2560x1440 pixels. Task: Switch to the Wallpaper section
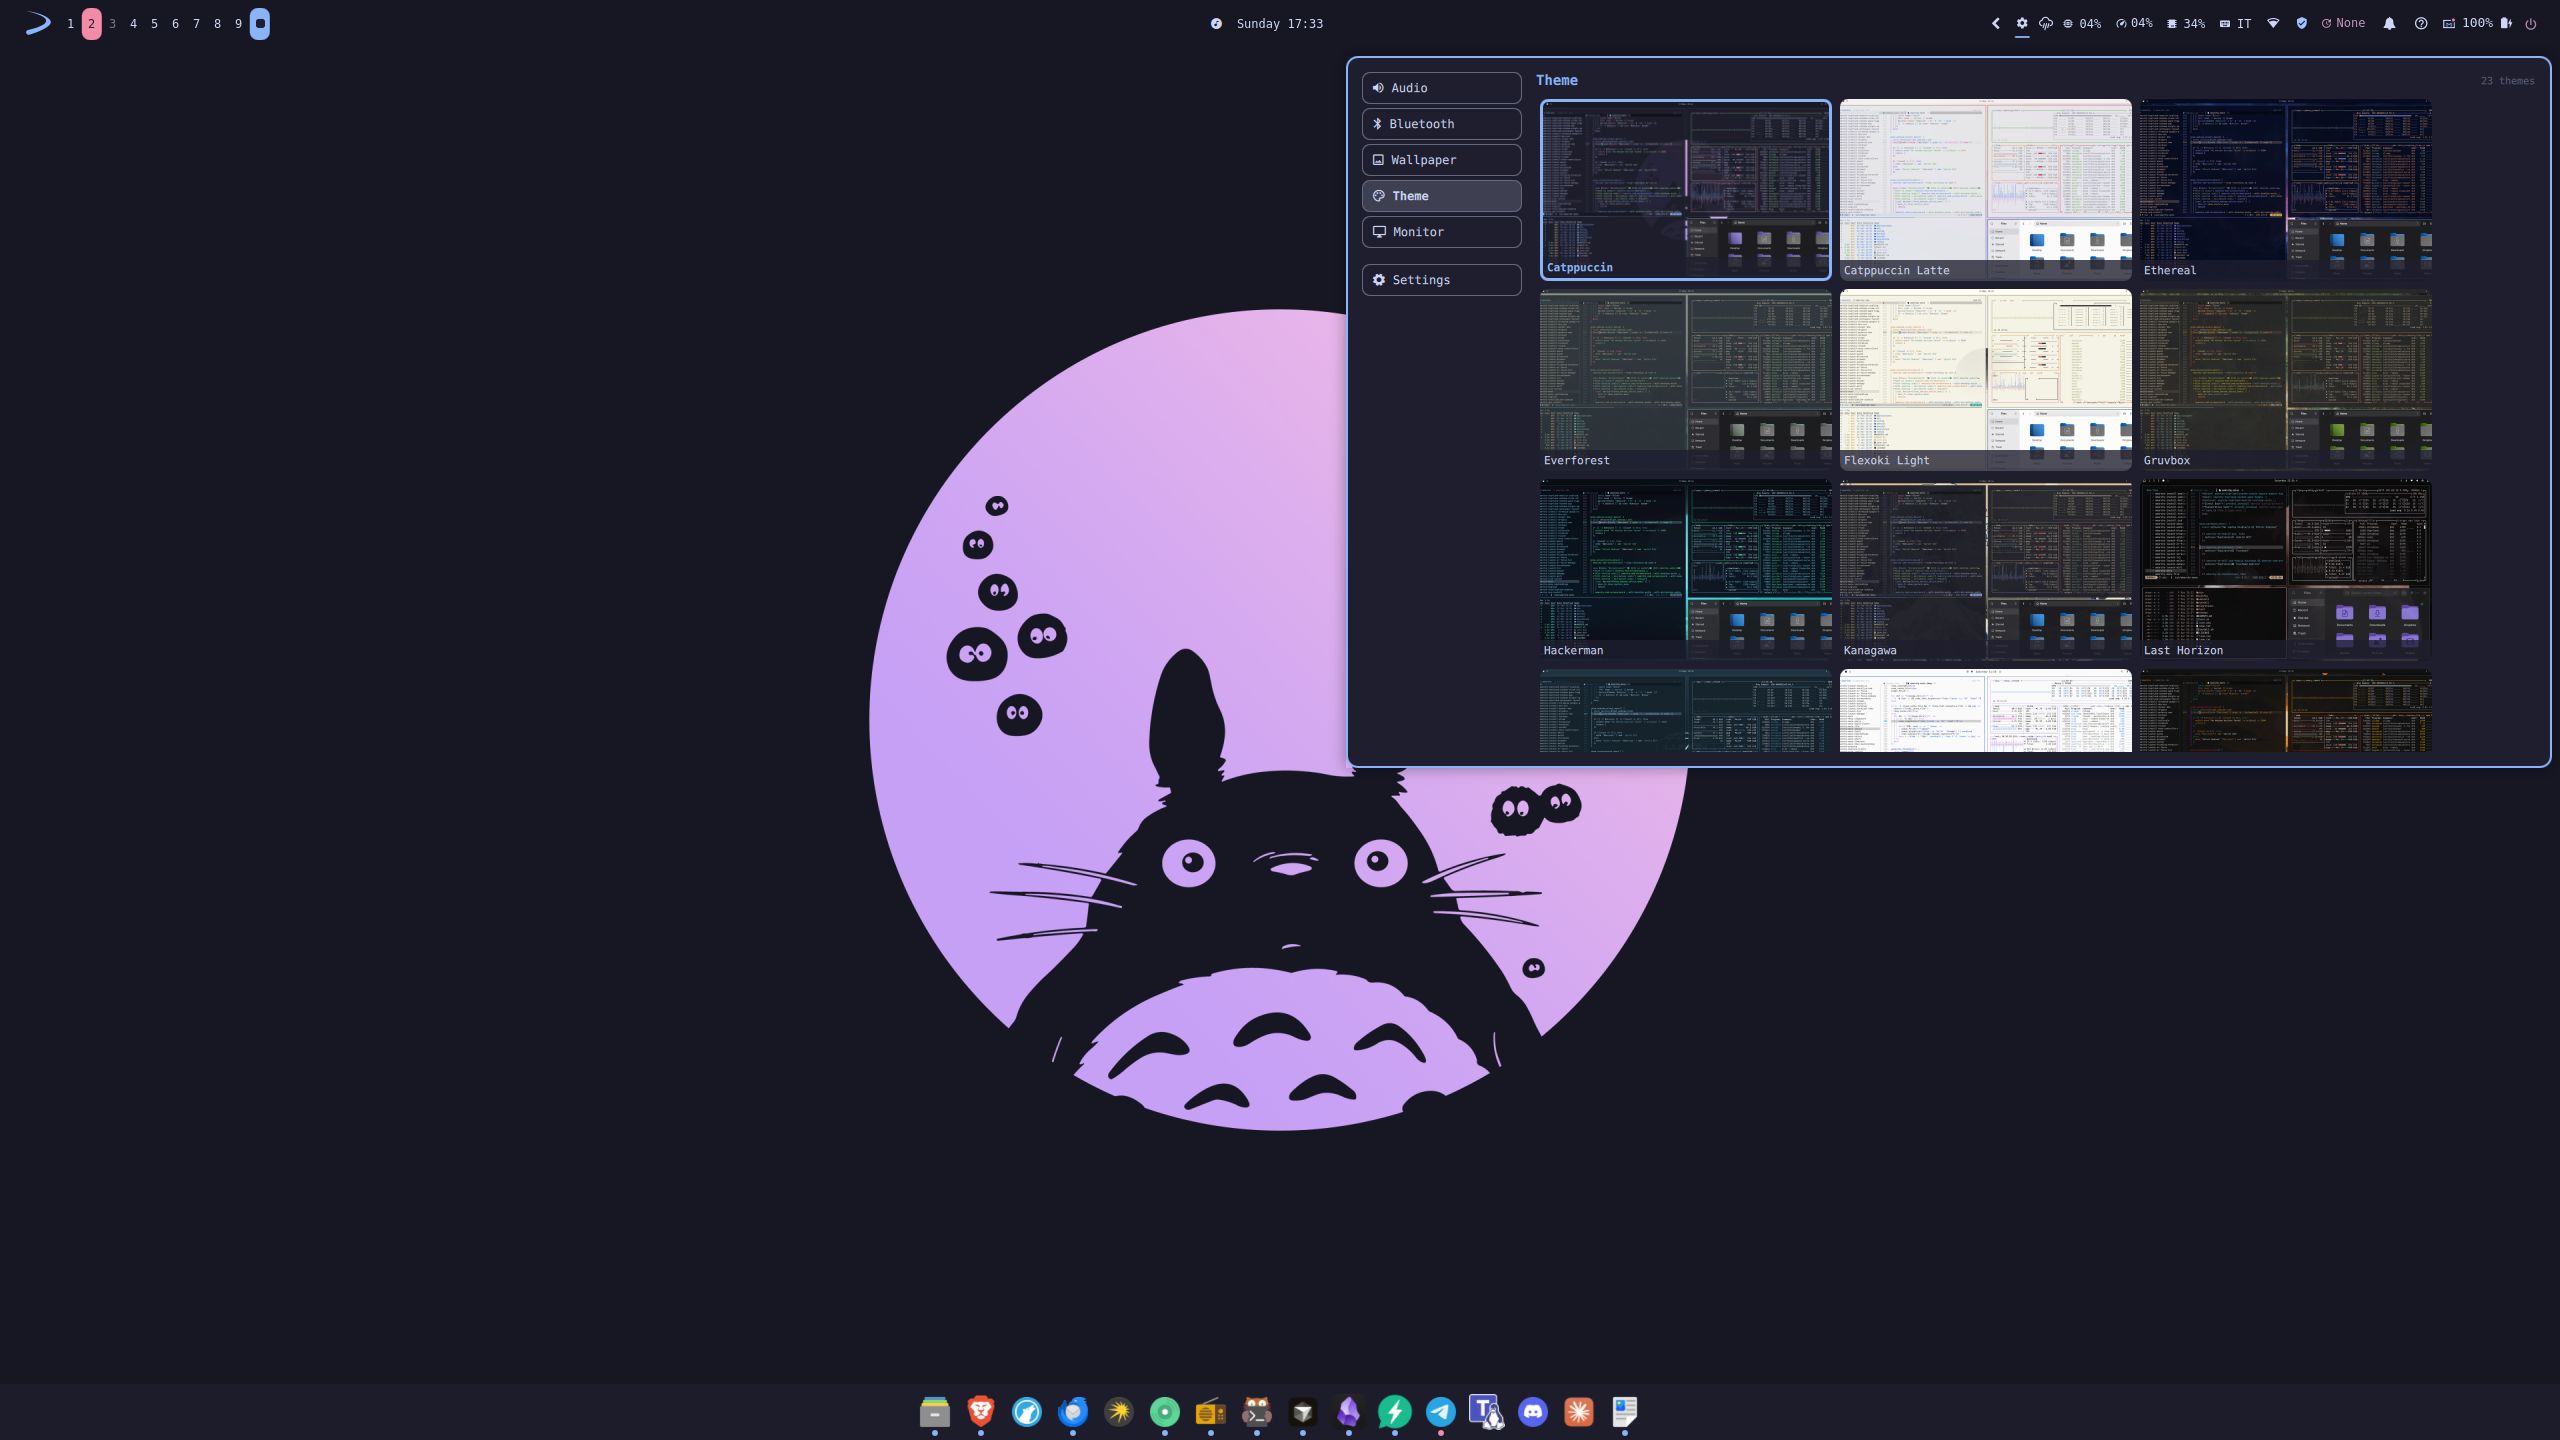point(1441,160)
